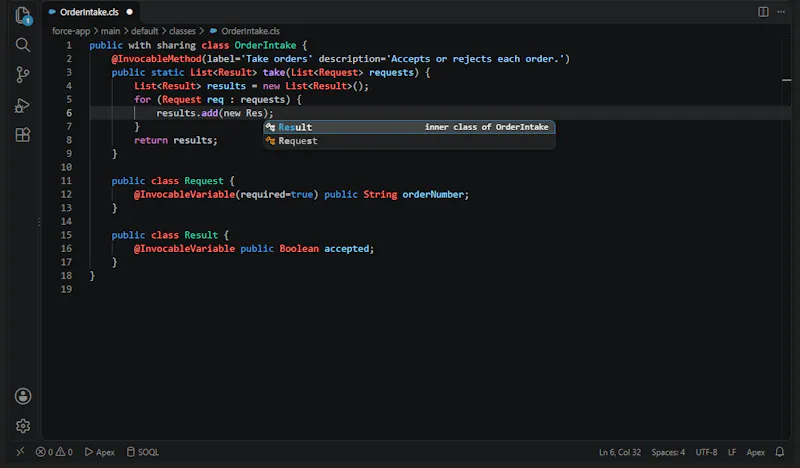Open the errors and warnings count in the status bar
The height and width of the screenshot is (468, 800).
pyautogui.click(x=54, y=452)
